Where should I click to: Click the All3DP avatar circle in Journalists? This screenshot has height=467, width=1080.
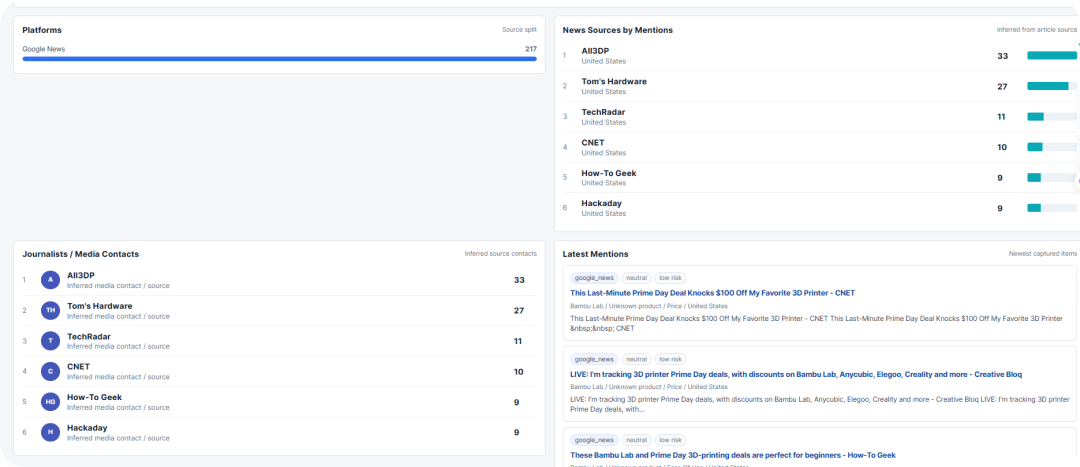50,280
